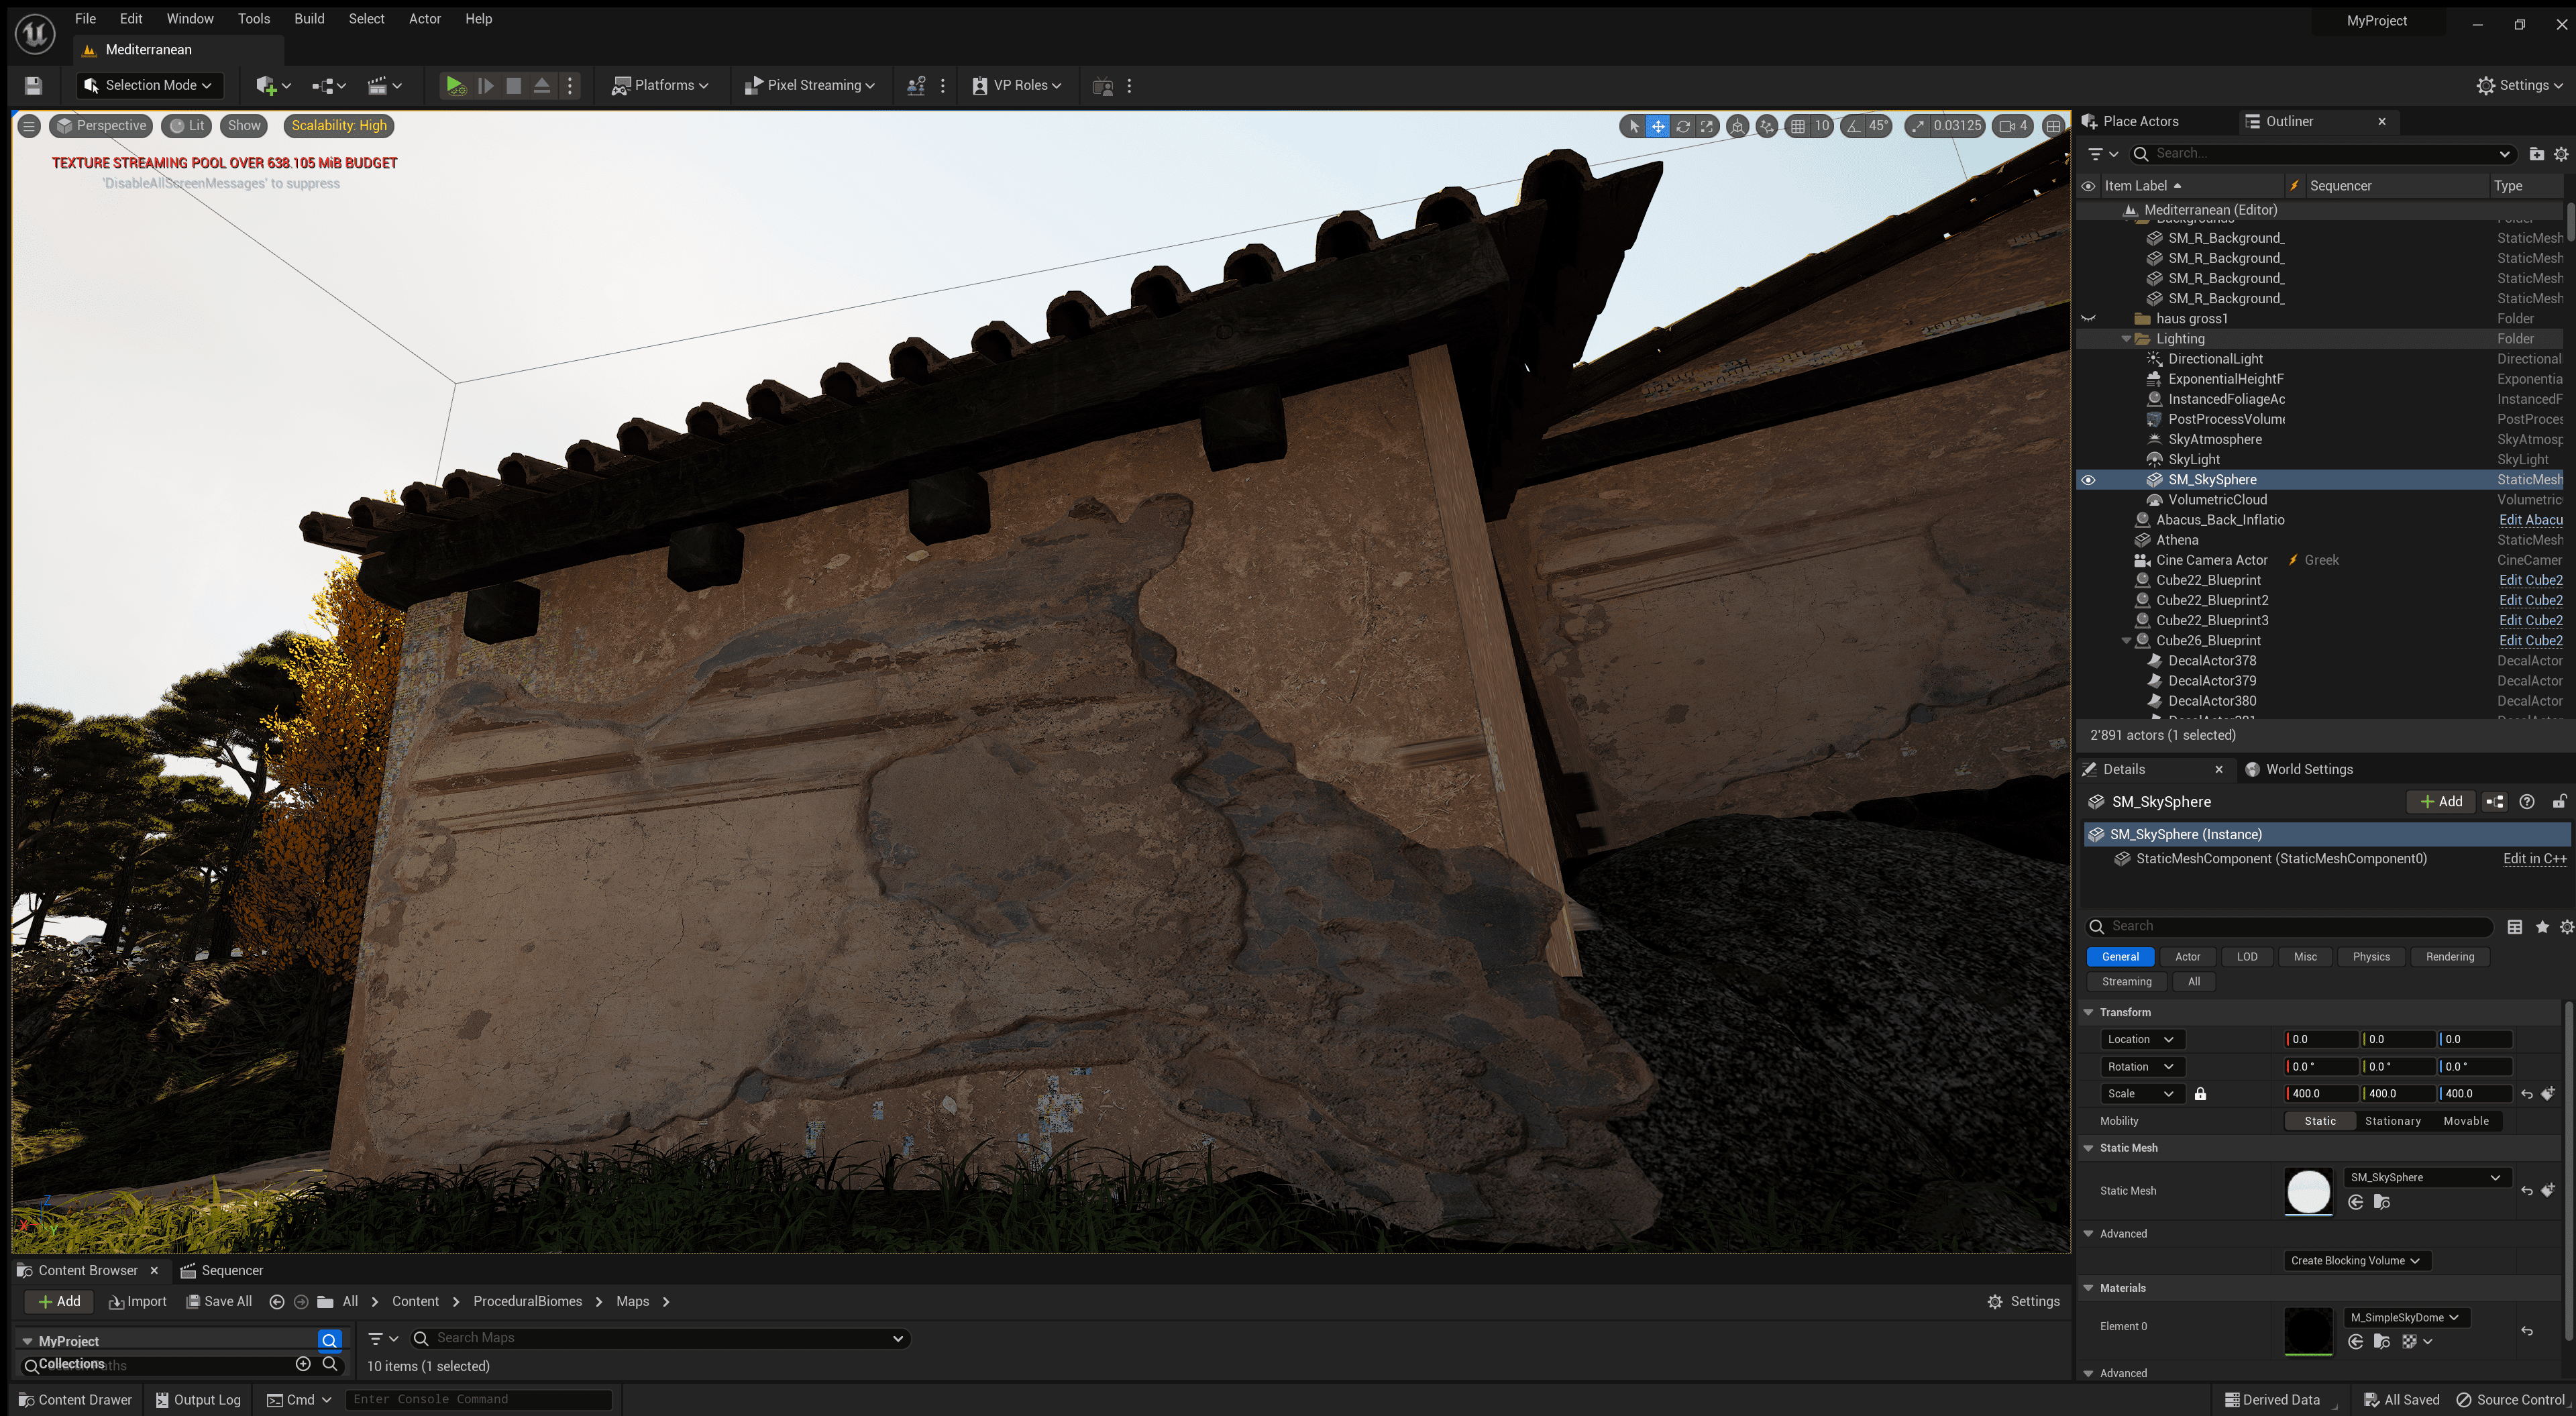Select the translate gizmo tool in viewport
Viewport: 2576px width, 1416px height.
click(x=1658, y=126)
